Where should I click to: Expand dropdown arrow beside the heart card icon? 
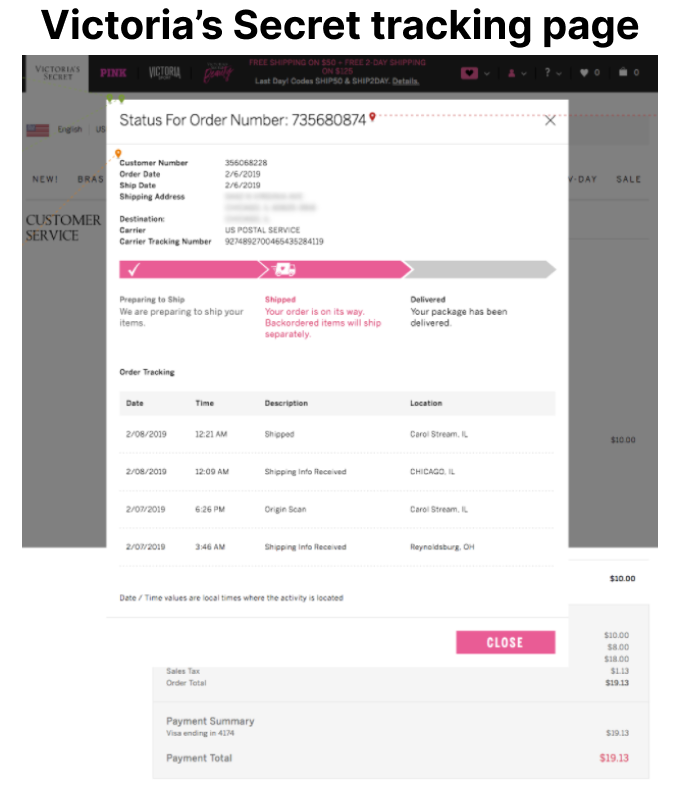pyautogui.click(x=487, y=74)
